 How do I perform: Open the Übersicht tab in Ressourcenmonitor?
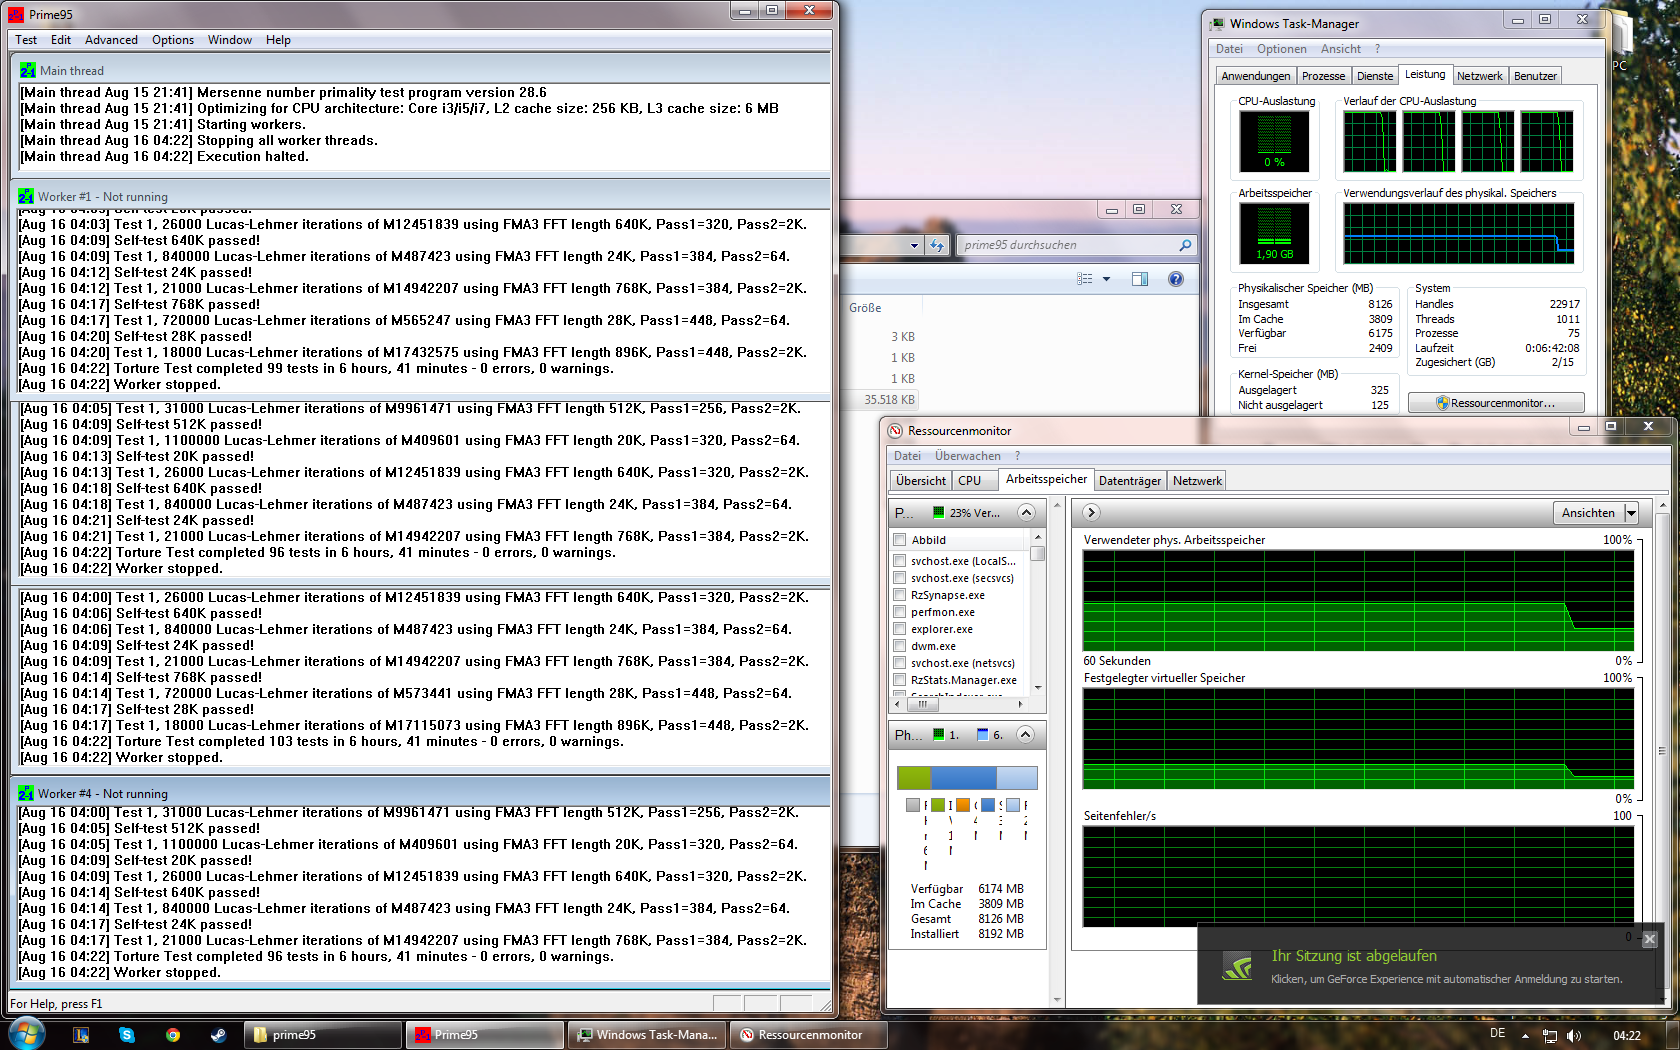[x=921, y=481]
